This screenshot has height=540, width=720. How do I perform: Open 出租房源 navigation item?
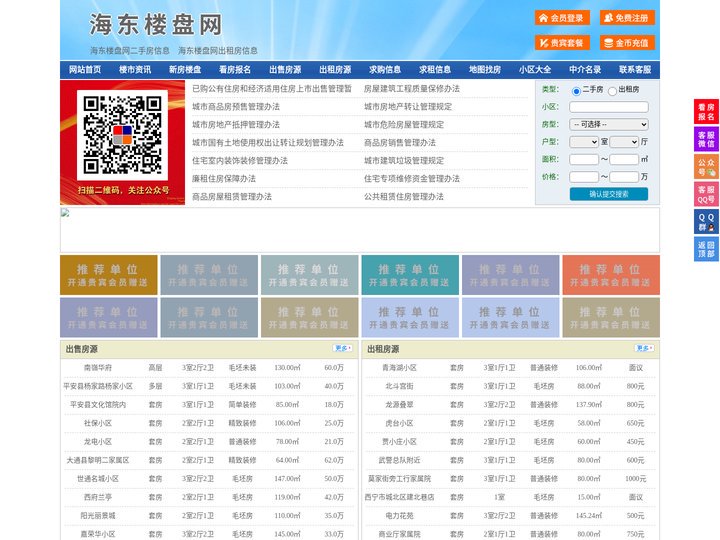pos(335,70)
